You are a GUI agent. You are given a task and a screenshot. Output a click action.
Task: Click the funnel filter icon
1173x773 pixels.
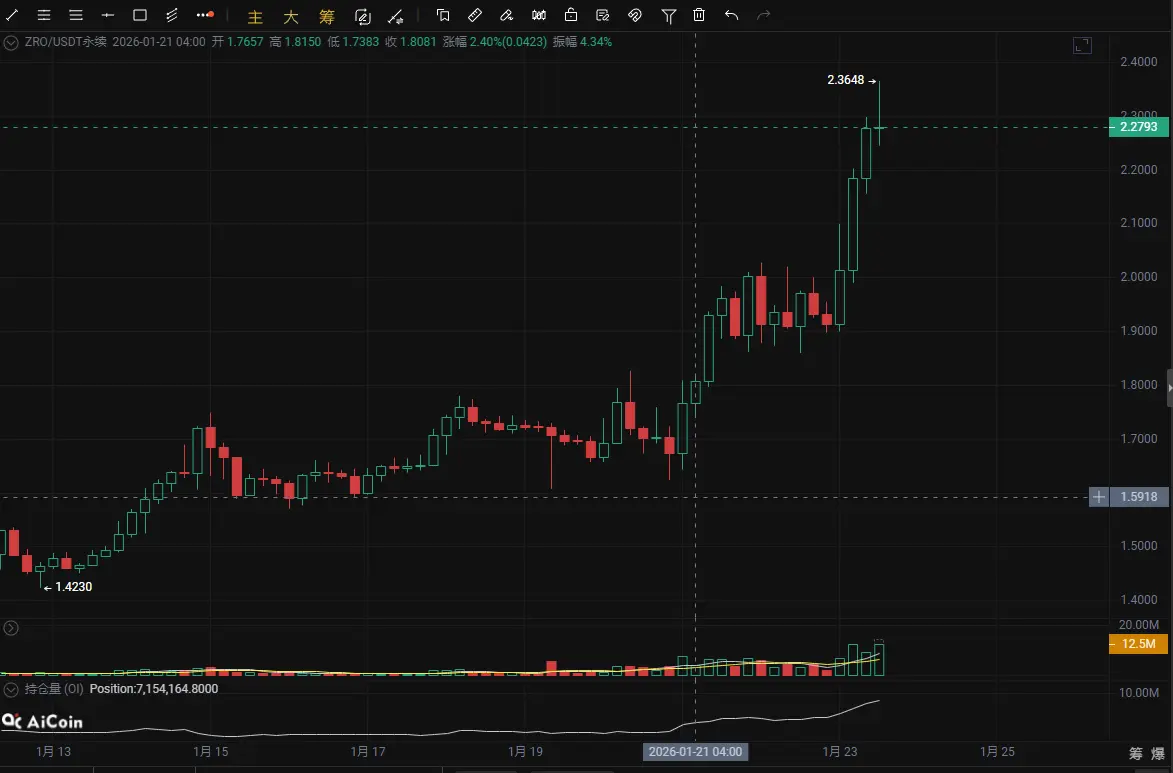click(x=669, y=16)
